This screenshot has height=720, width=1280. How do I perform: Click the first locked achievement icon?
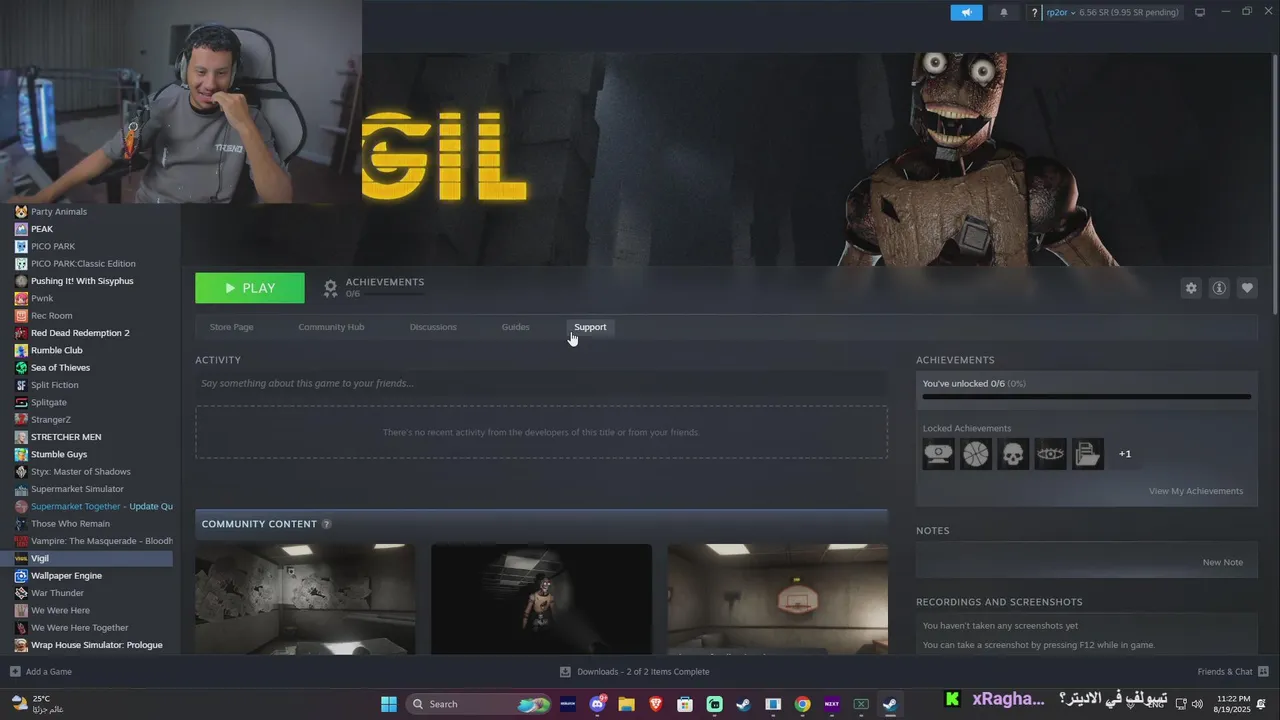coord(938,454)
